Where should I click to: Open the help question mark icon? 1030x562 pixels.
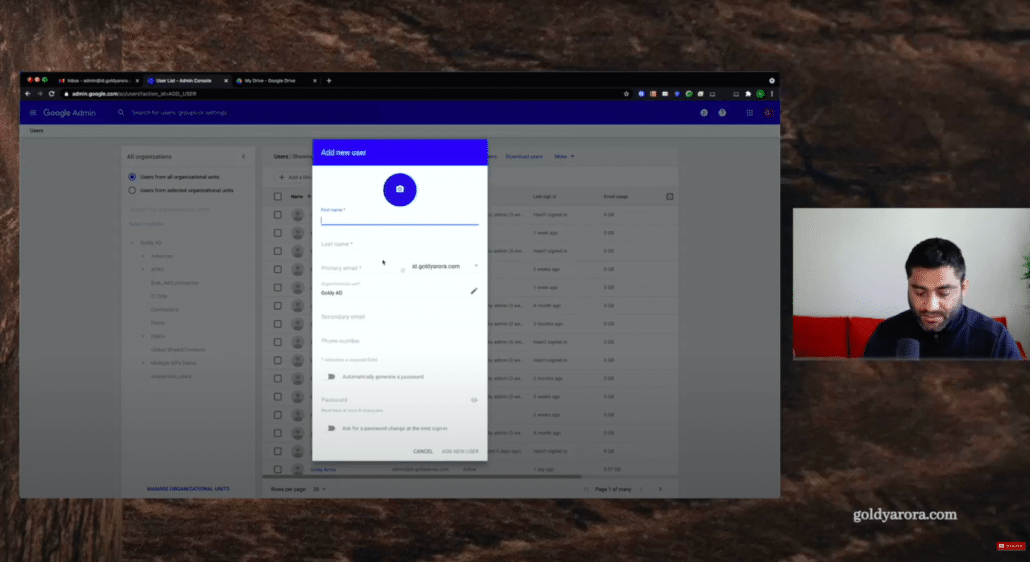(x=722, y=113)
